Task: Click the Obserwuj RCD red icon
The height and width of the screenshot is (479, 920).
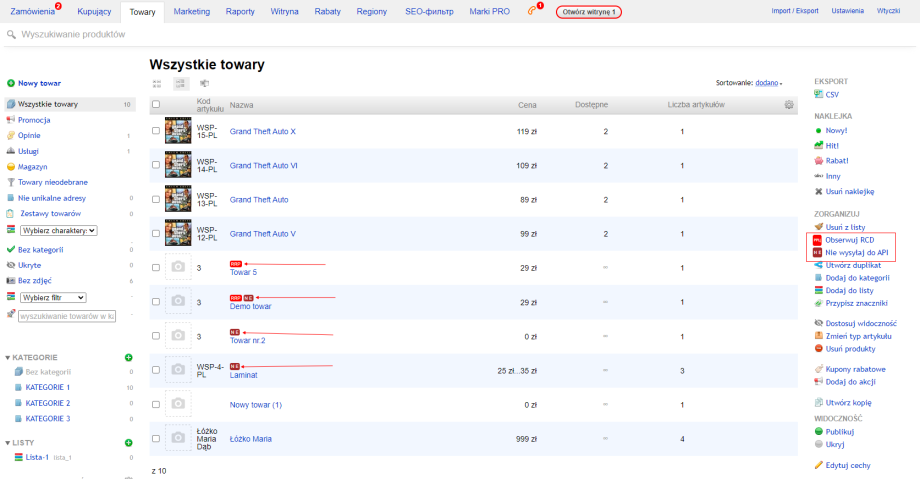Action: 817,240
